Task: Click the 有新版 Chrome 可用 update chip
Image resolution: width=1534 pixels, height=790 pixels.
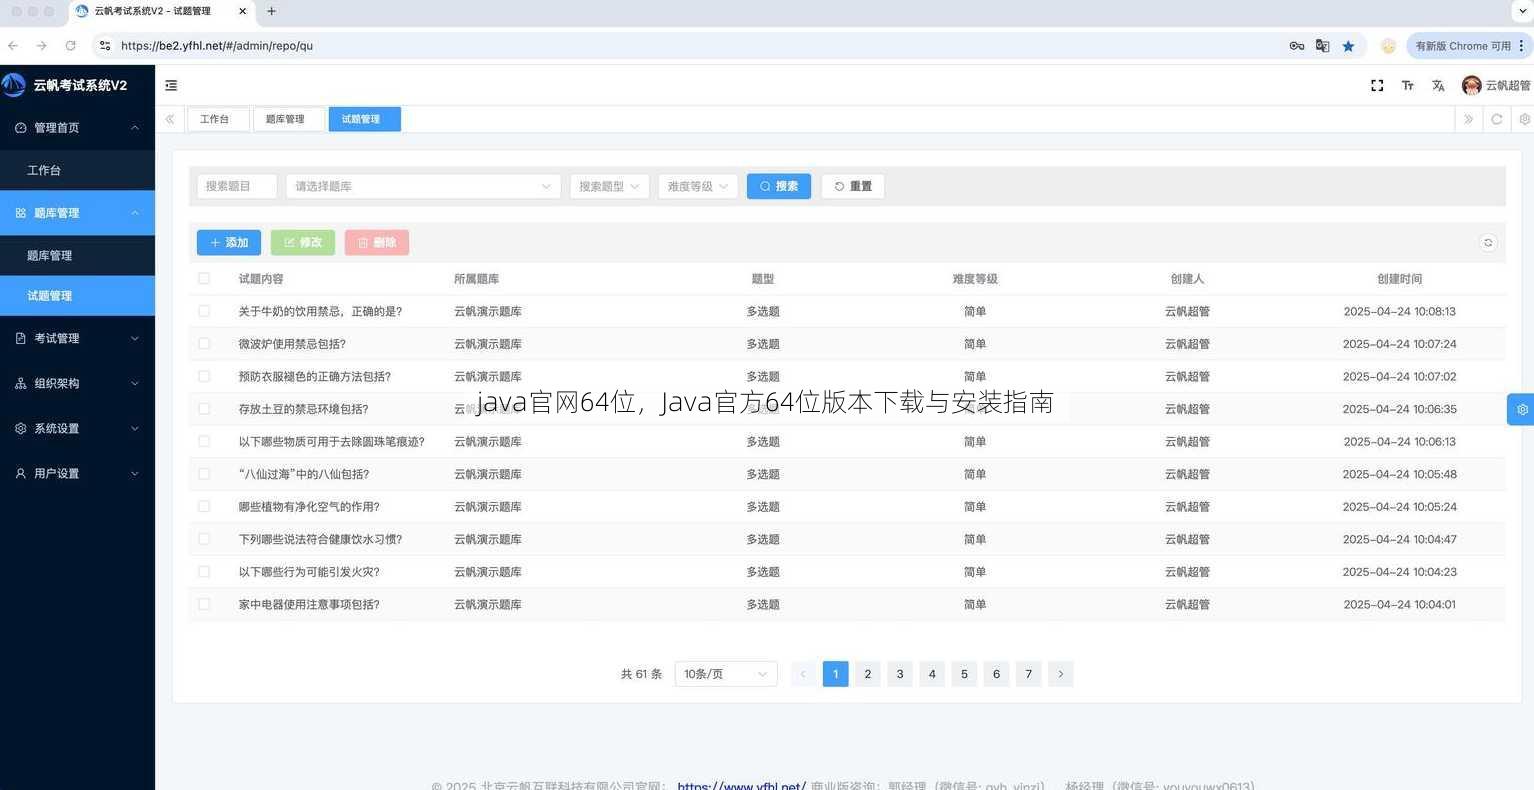Action: (x=1468, y=46)
